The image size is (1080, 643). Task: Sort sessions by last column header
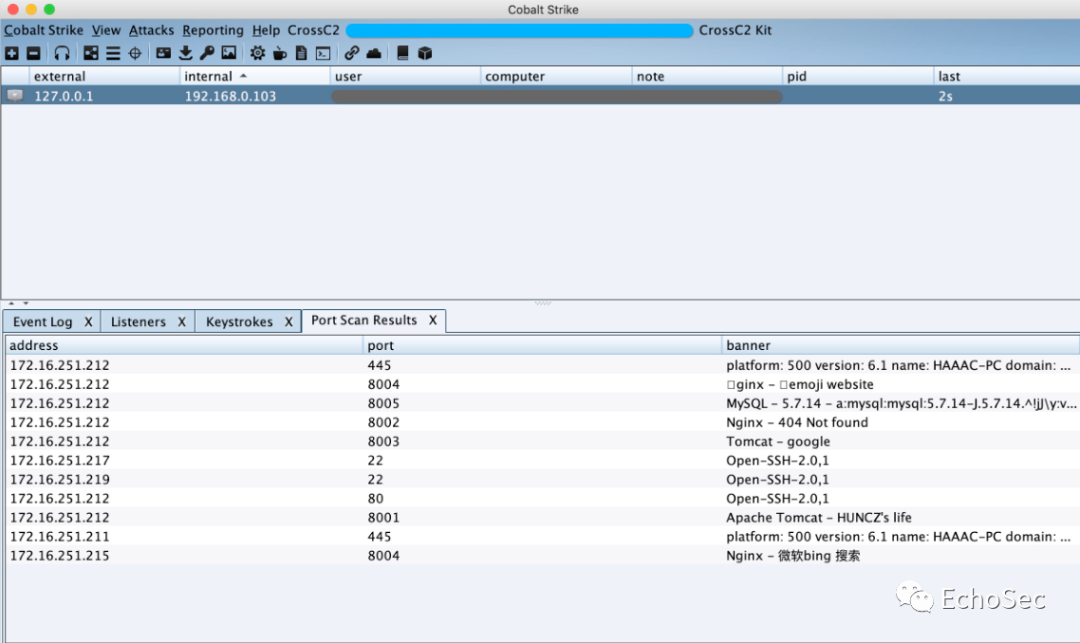[x=1006, y=76]
